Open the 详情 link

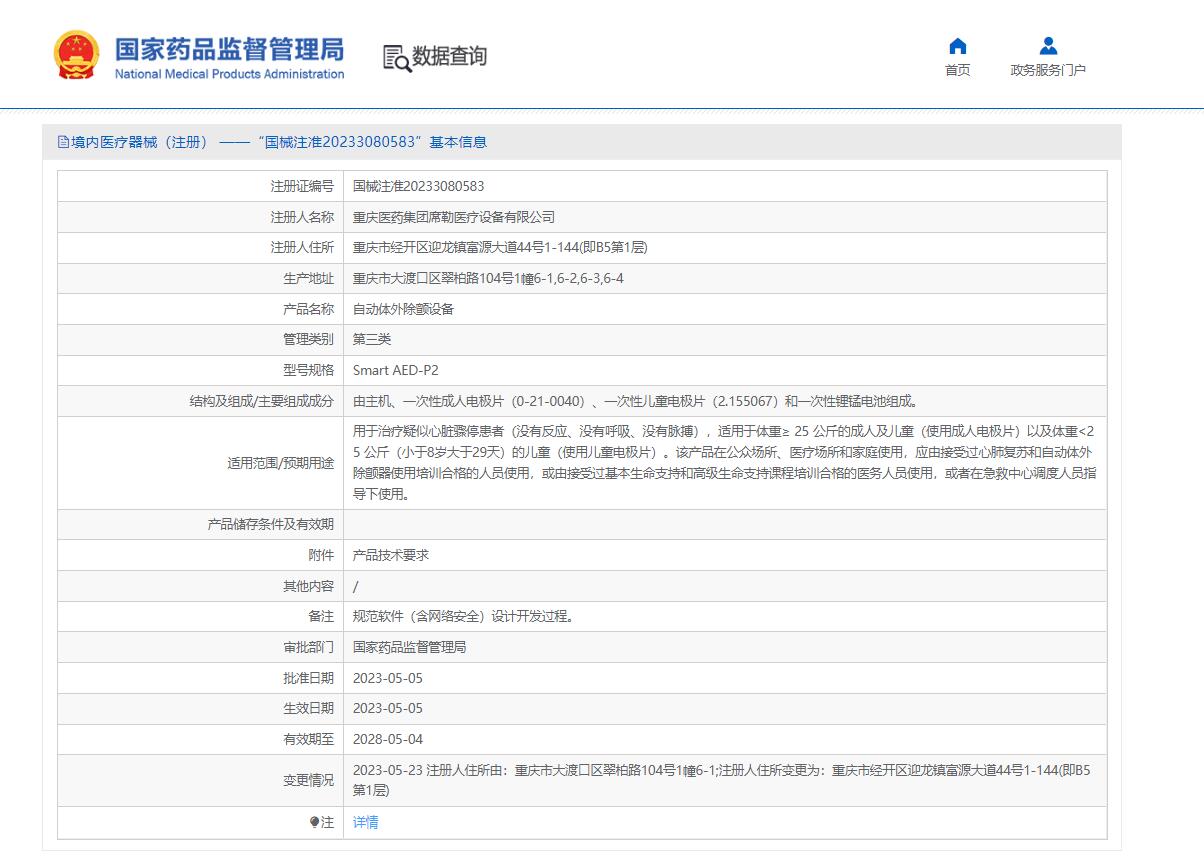click(x=365, y=822)
